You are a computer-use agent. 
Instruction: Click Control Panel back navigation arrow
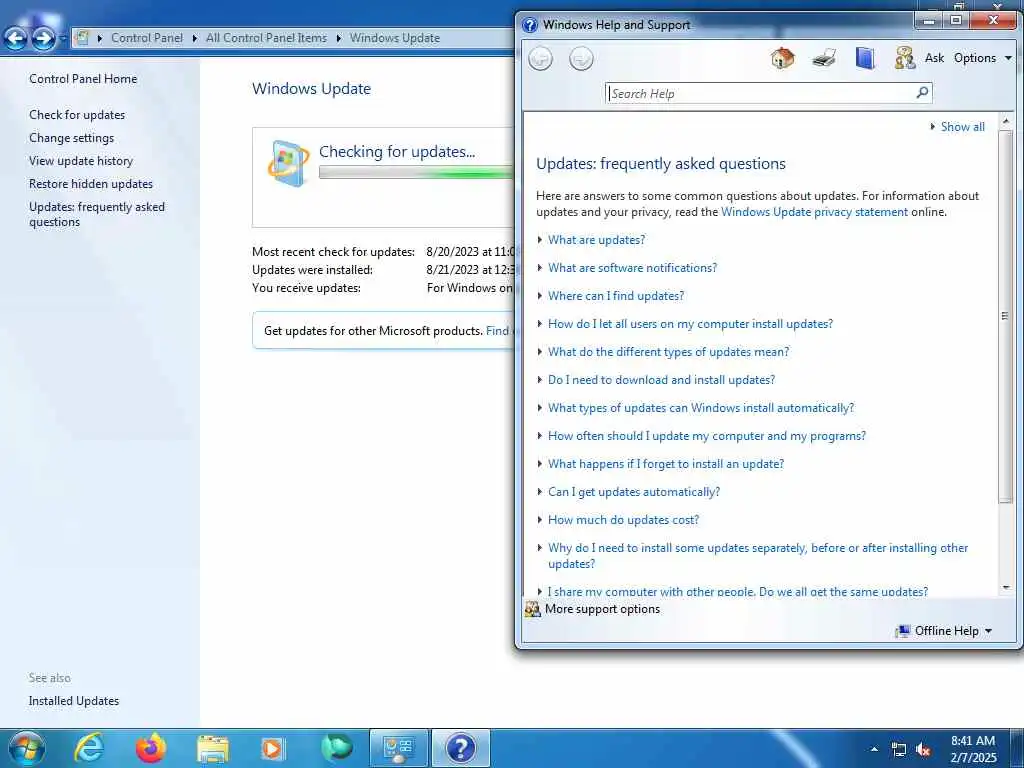[x=16, y=38]
